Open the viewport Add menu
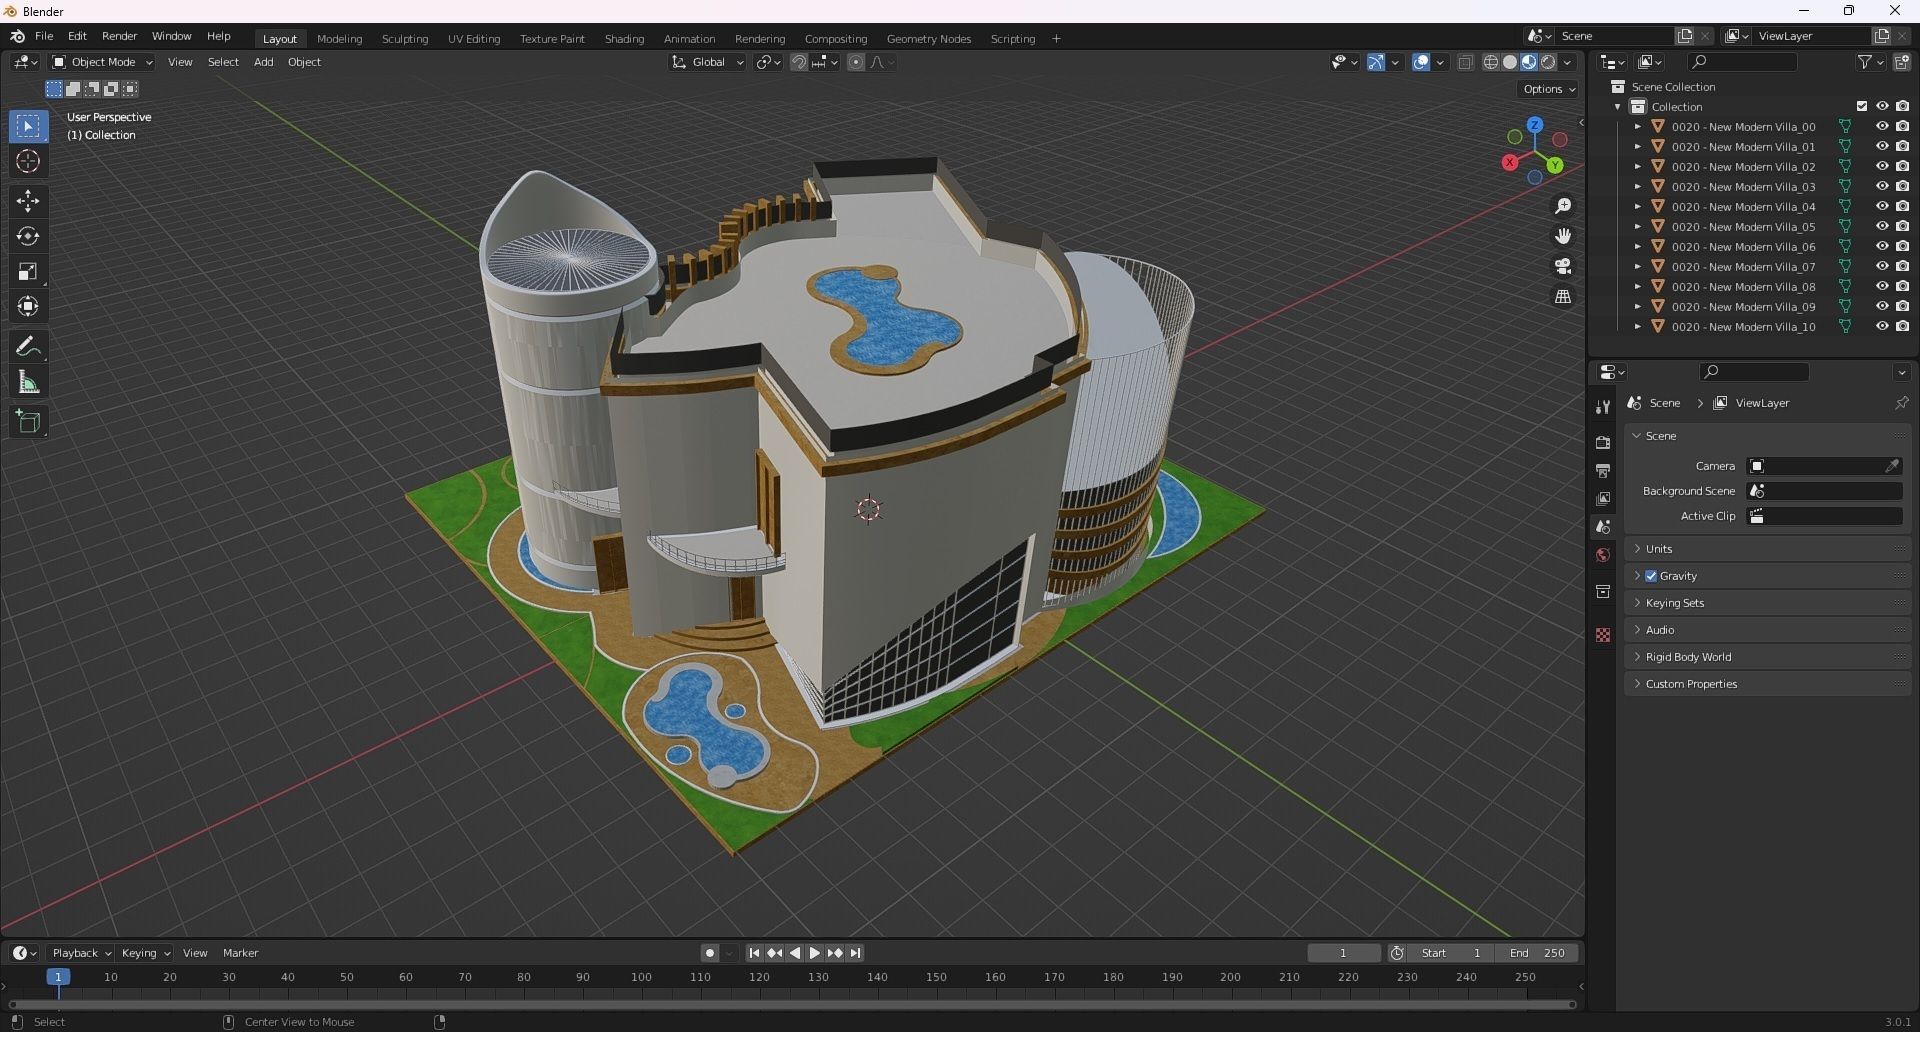Viewport: 1920px width, 1040px height. pyautogui.click(x=263, y=62)
